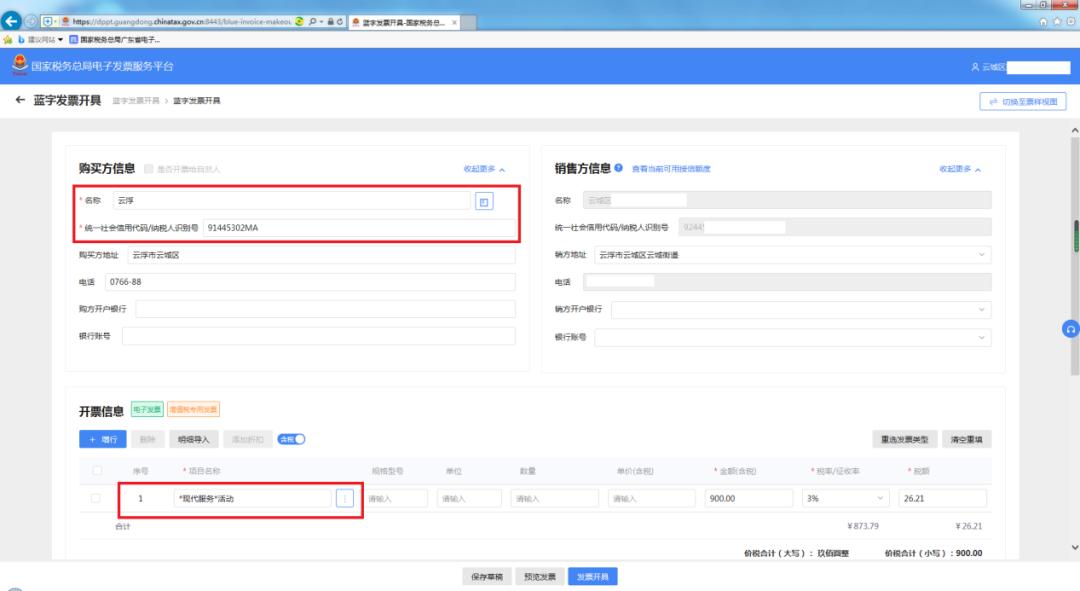The image size is (1080, 591).
Task: Open the browser home icon
Action: (x=1045, y=21)
